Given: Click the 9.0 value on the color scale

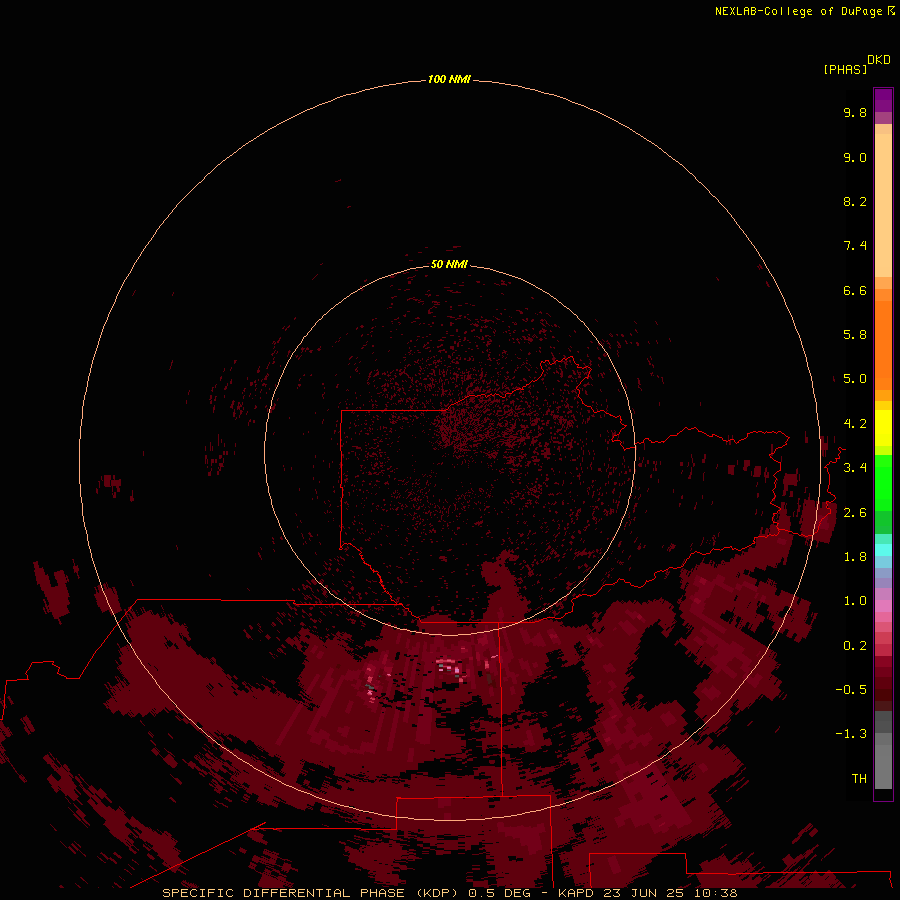Looking at the screenshot, I should pos(855,157).
